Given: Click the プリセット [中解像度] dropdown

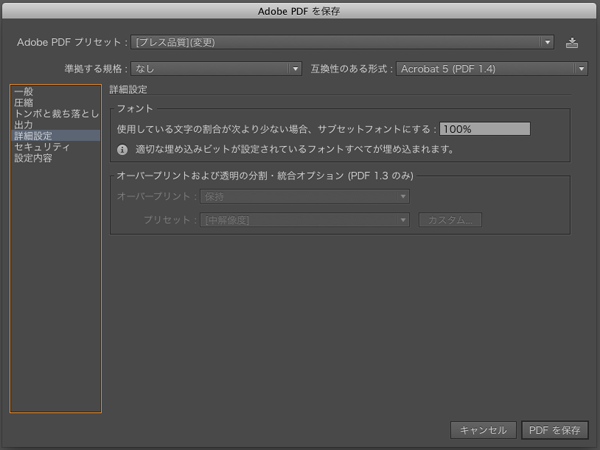Looking at the screenshot, I should (304, 220).
